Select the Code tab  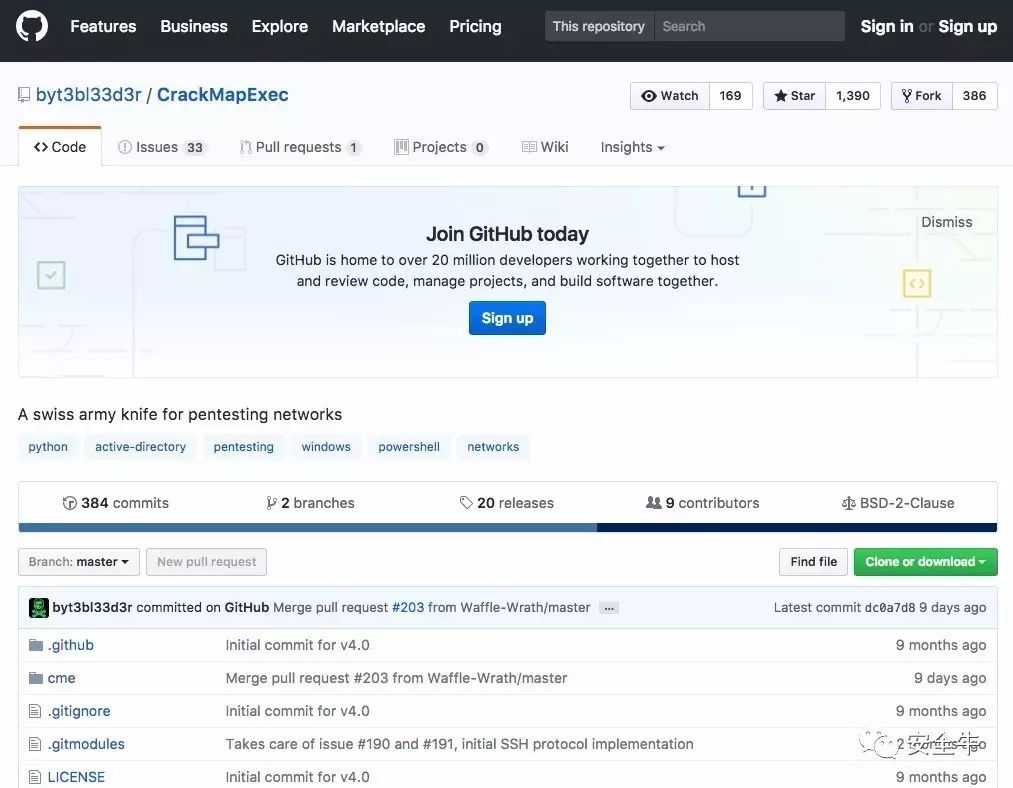coord(60,147)
